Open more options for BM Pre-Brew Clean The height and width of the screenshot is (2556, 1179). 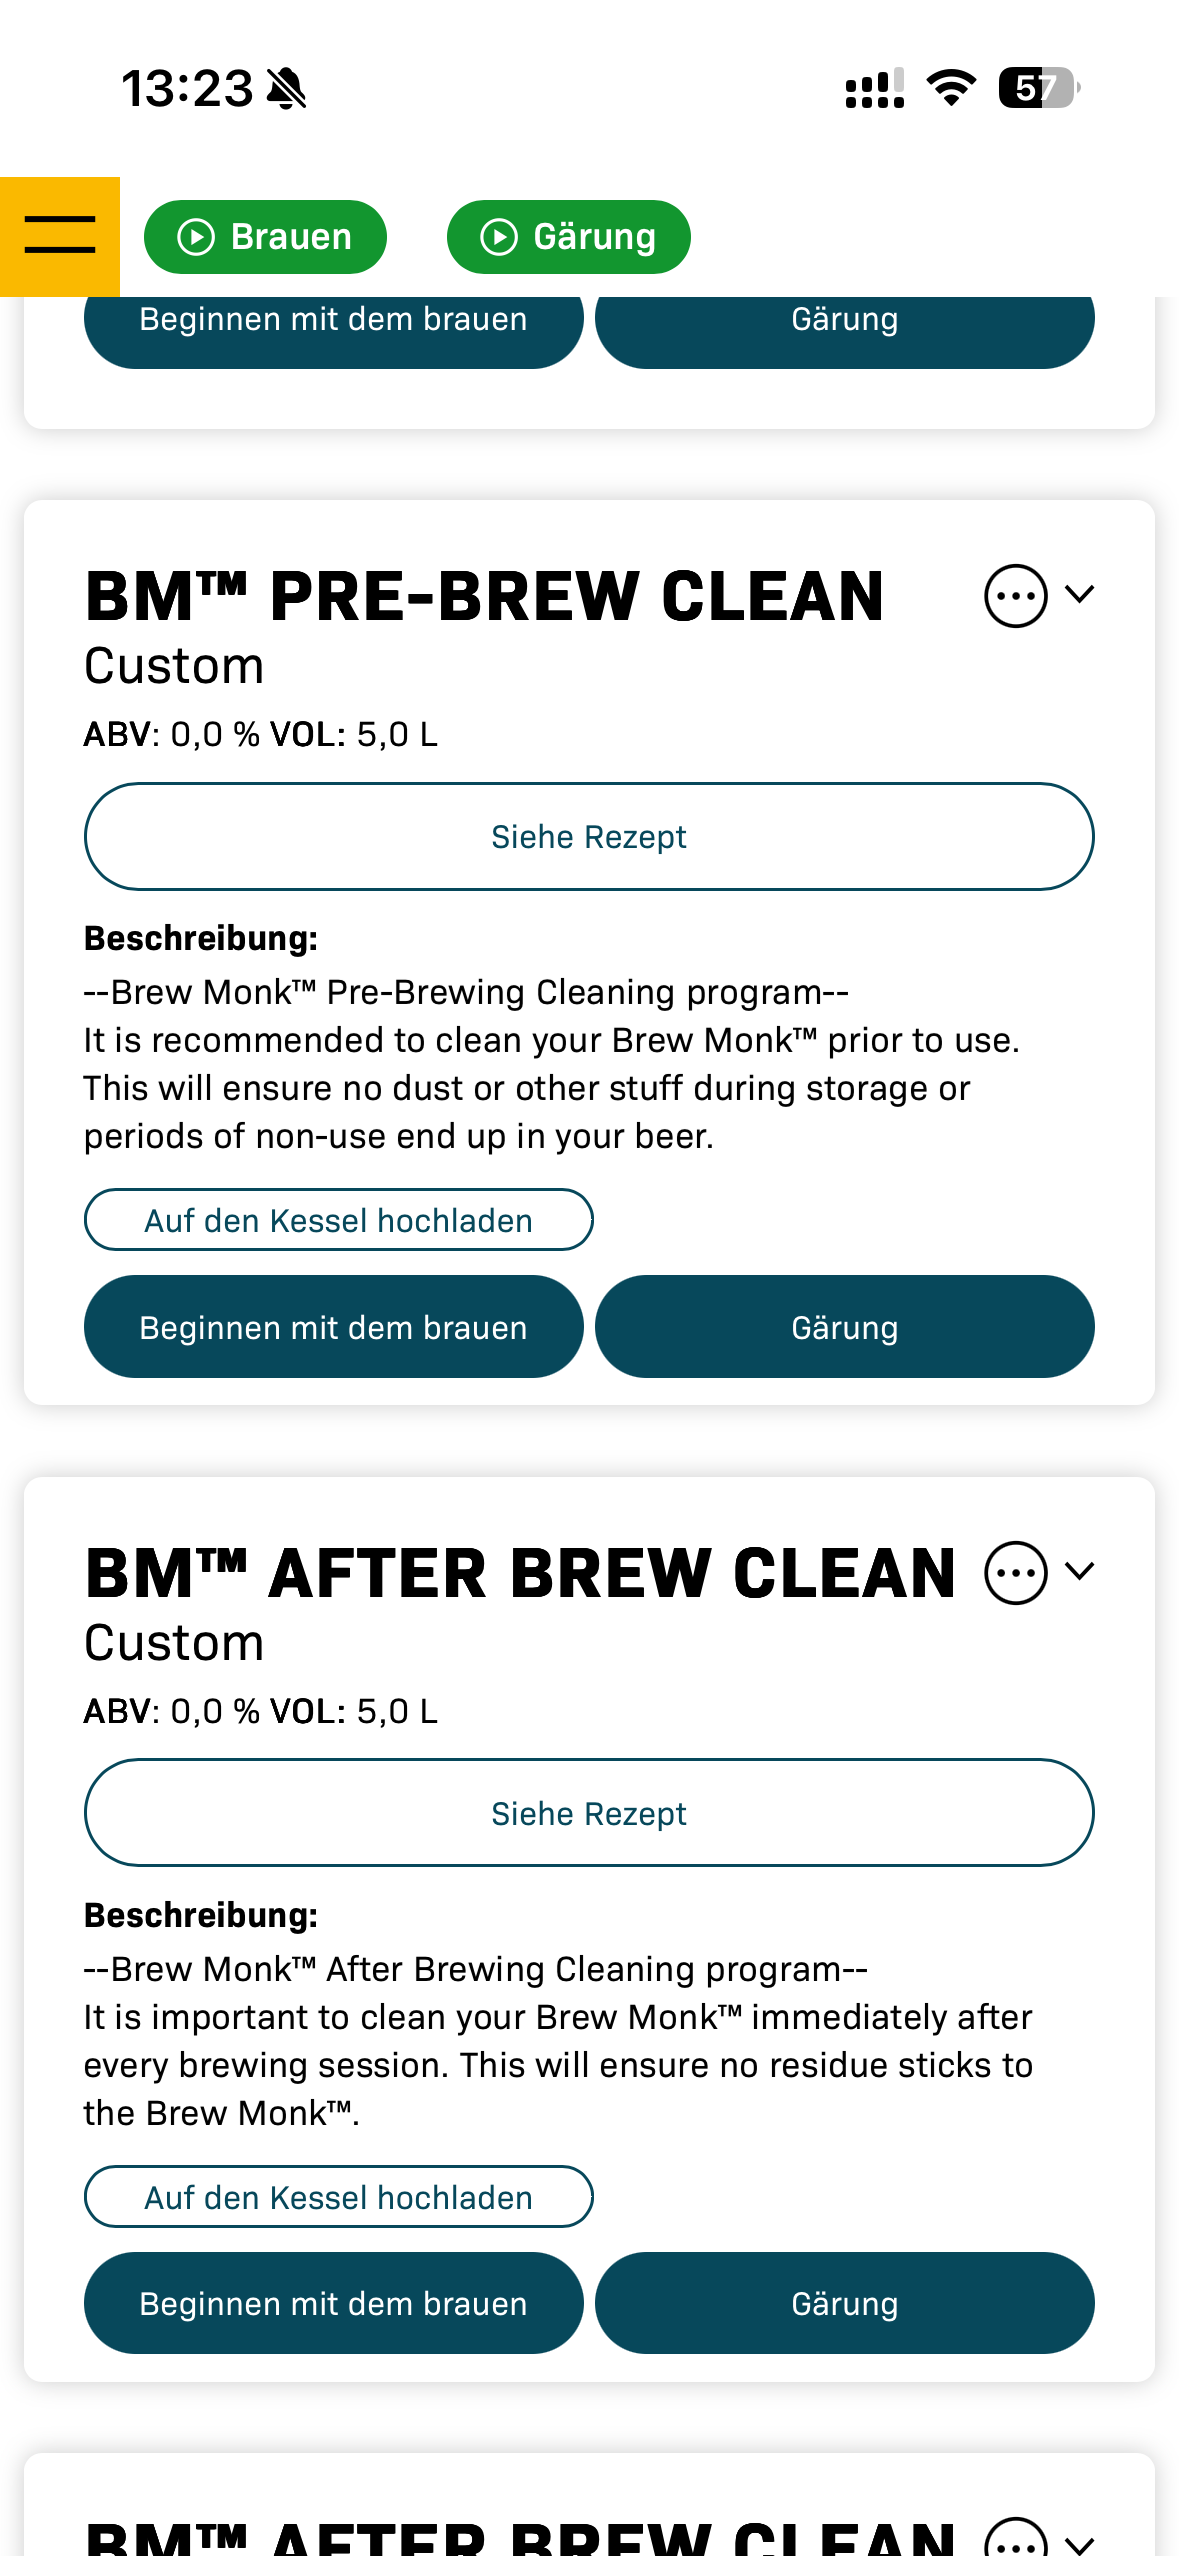[x=1015, y=596]
